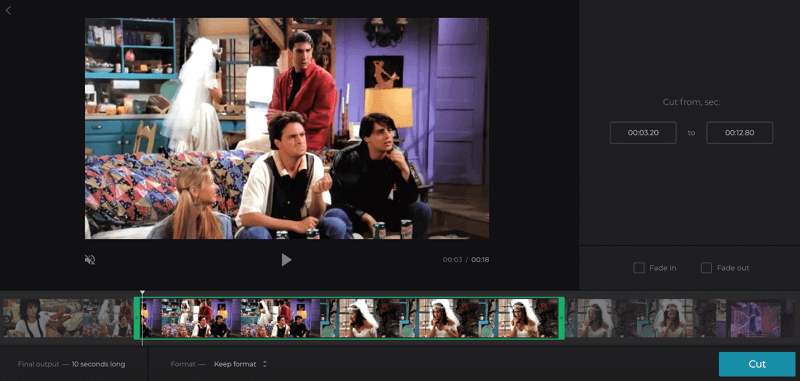Click the white playhead marker on the timeline
Image resolution: width=800 pixels, height=381 pixels.
coord(142,293)
